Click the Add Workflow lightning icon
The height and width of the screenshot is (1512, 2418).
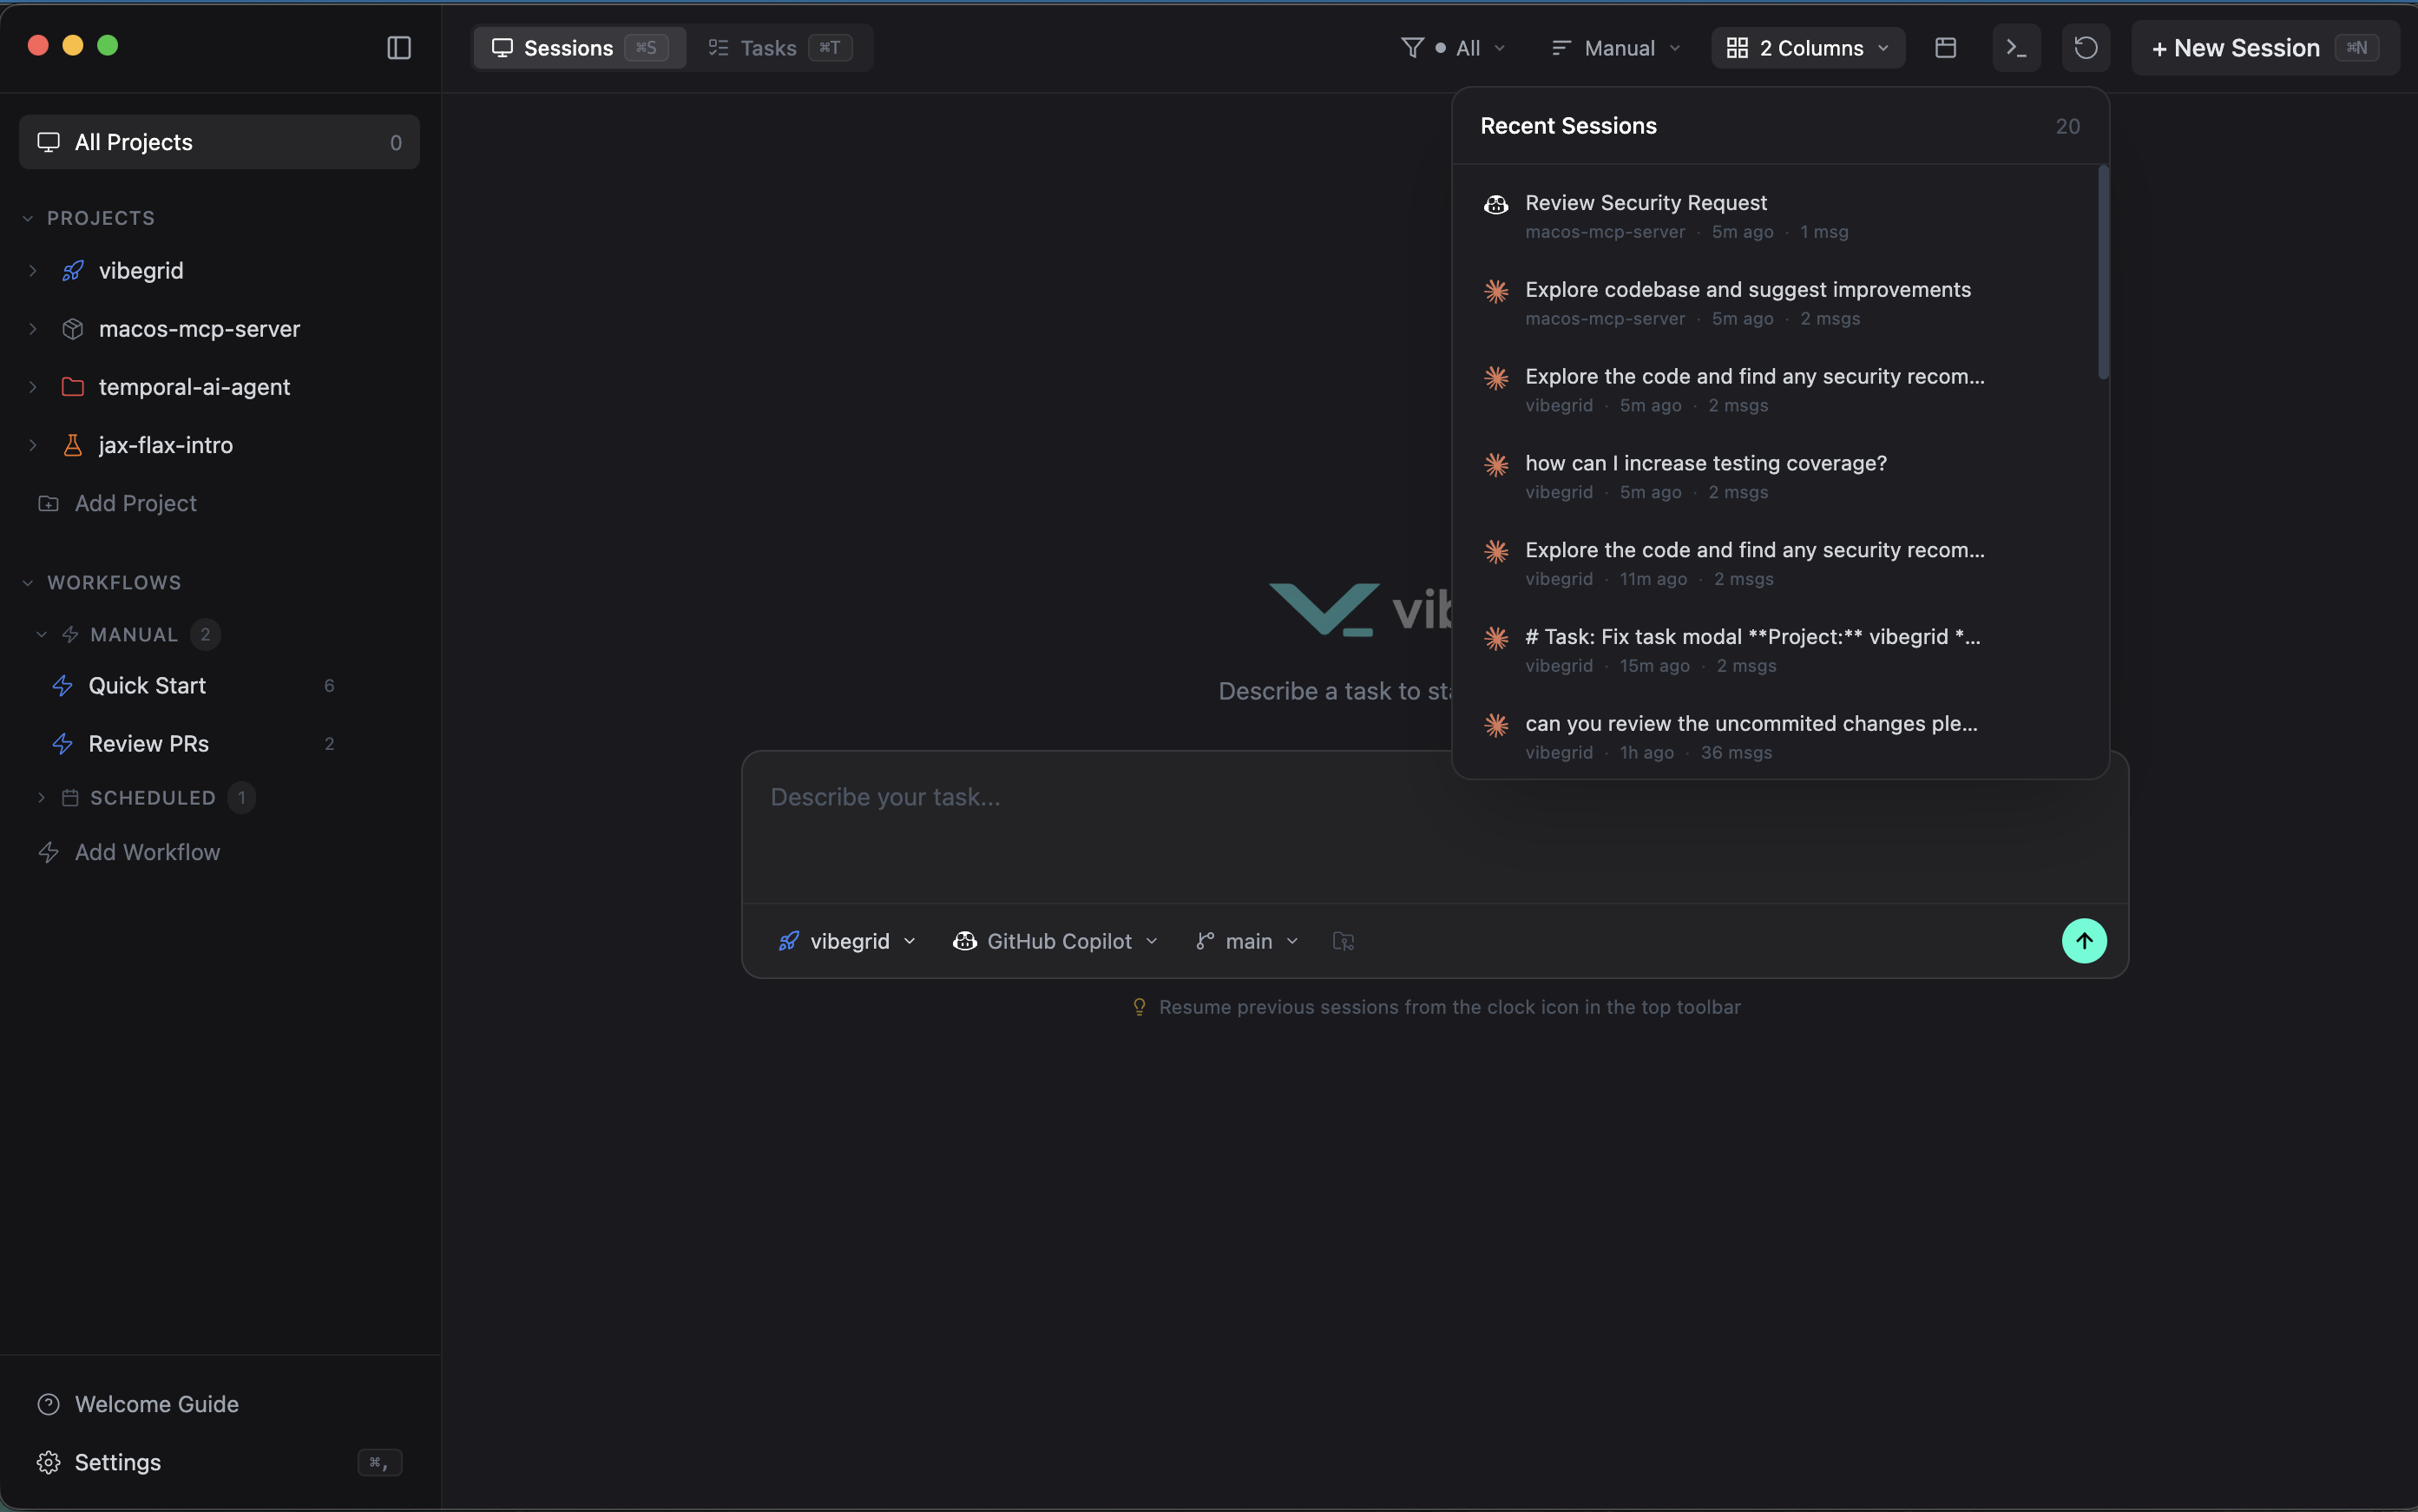coord(48,852)
